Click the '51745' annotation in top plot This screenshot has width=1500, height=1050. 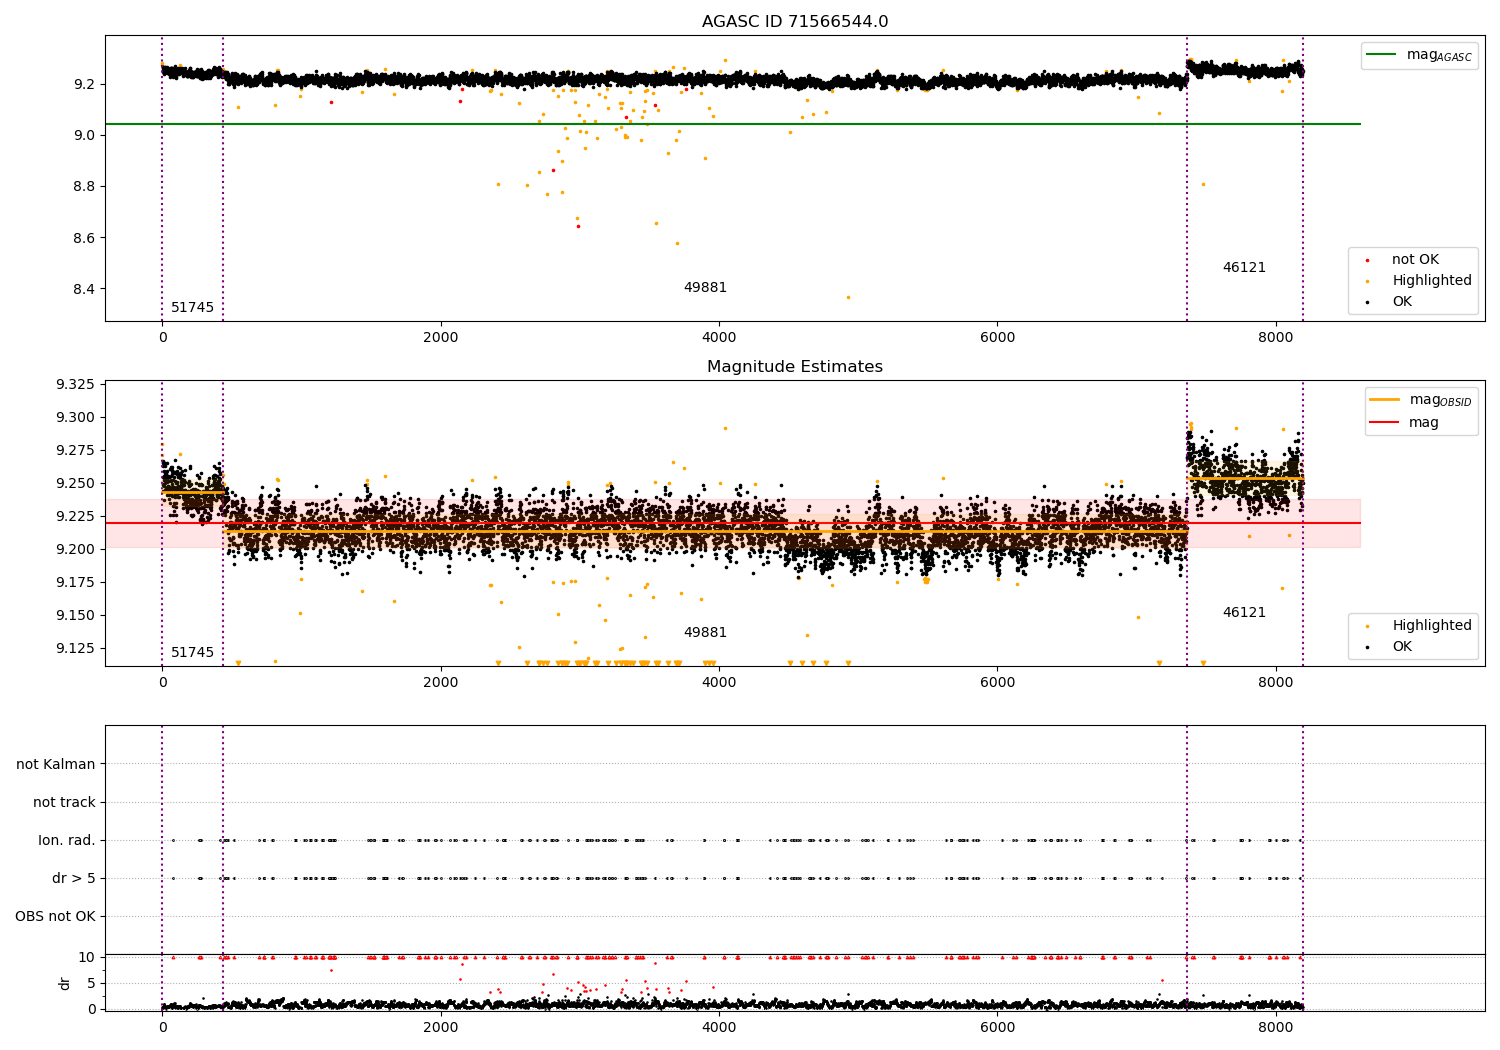pyautogui.click(x=192, y=308)
